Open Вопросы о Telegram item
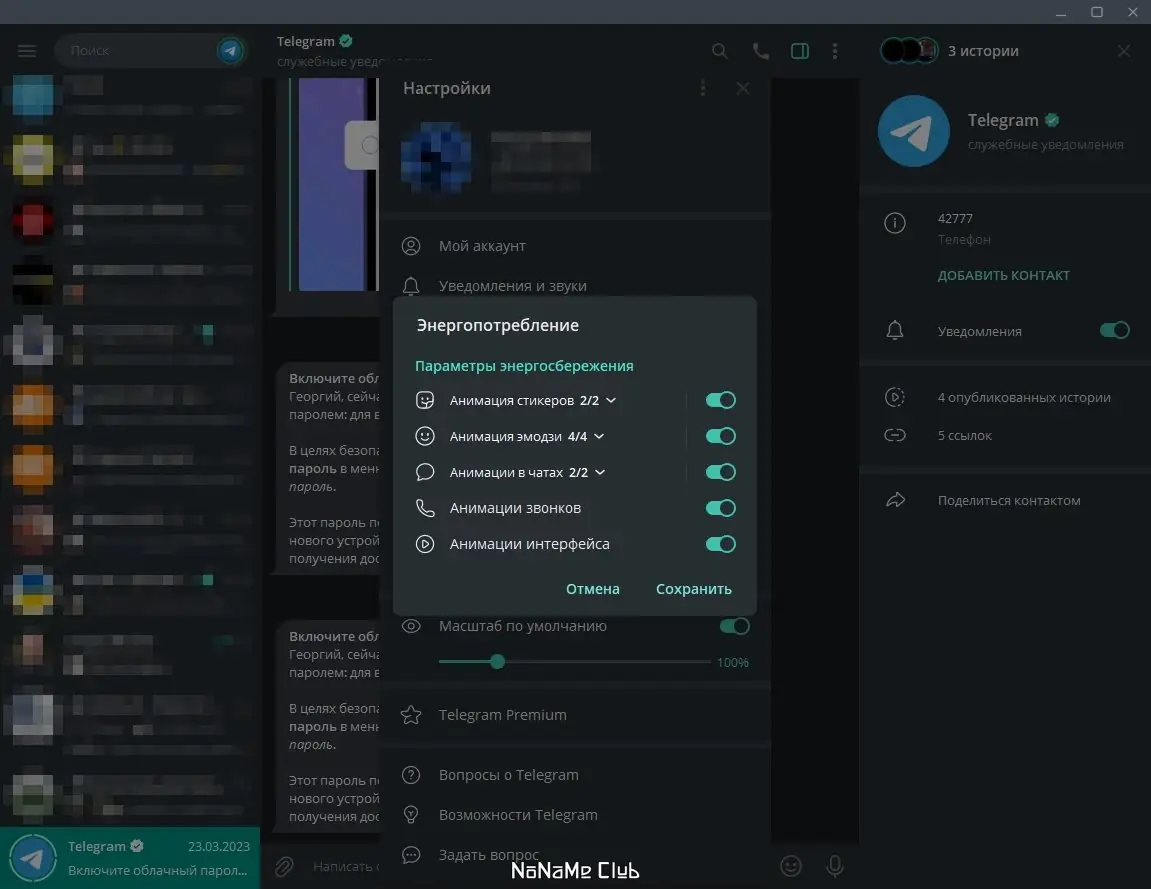Viewport: 1151px width, 889px height. point(576,775)
